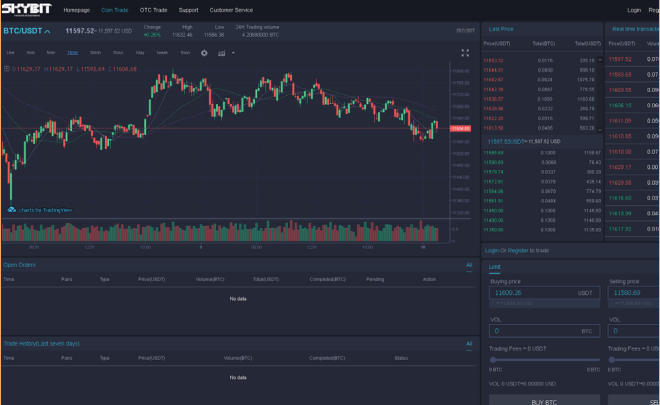The image size is (660, 405).
Task: Select the 30min chart interval
Action: coord(95,53)
